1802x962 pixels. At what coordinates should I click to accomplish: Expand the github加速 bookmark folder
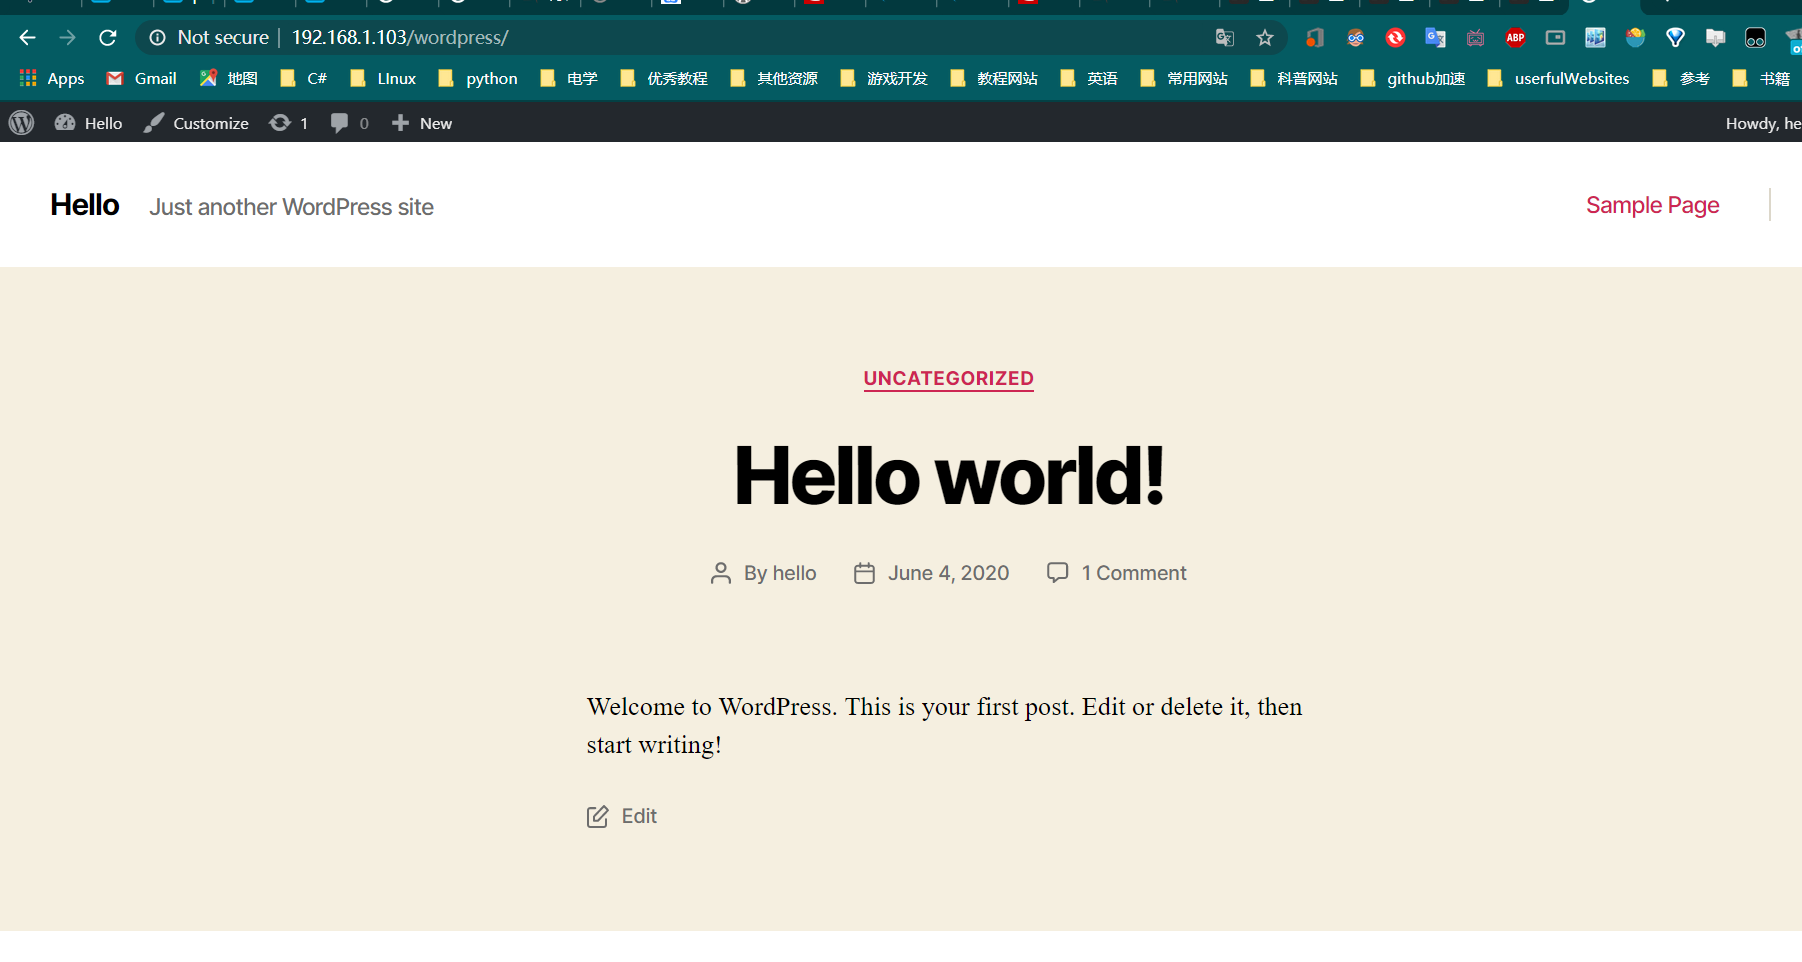(x=1412, y=78)
